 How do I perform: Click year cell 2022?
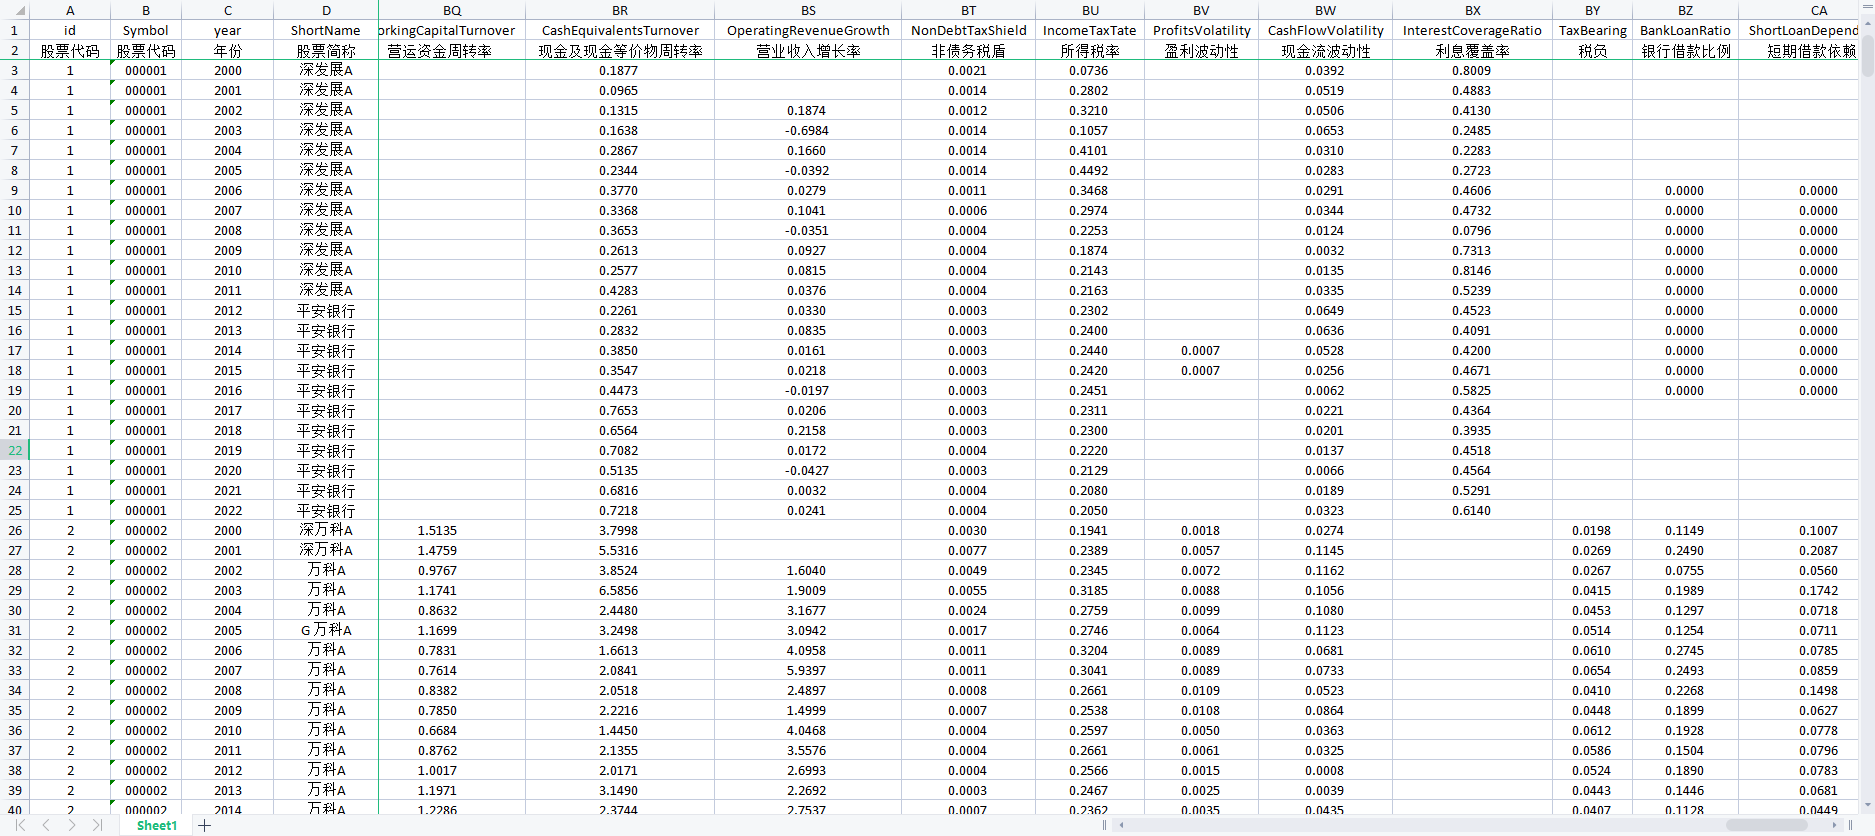coord(228,510)
